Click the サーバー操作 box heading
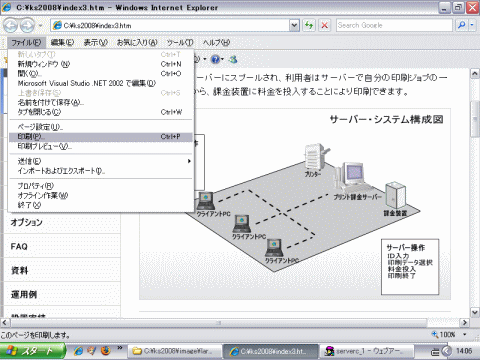This screenshot has width=480, height=360. 405,247
